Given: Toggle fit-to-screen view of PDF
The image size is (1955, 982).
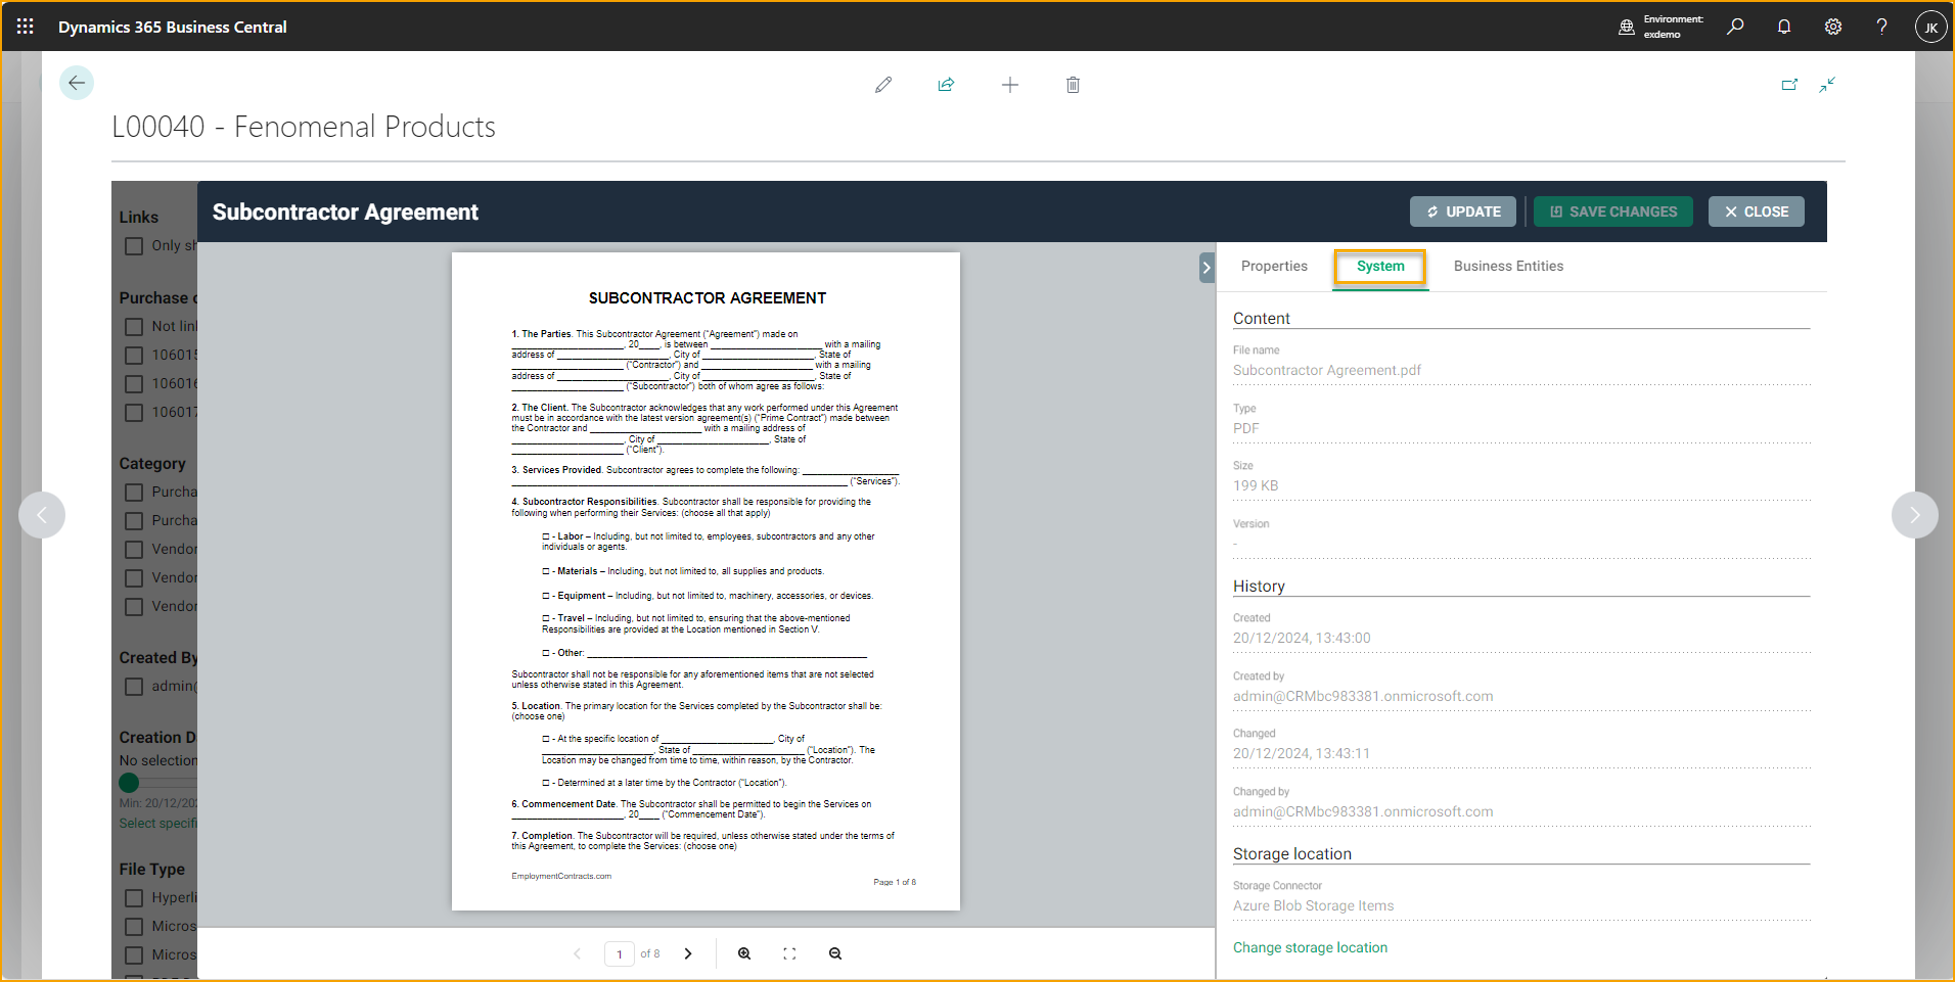Looking at the screenshot, I should (789, 954).
